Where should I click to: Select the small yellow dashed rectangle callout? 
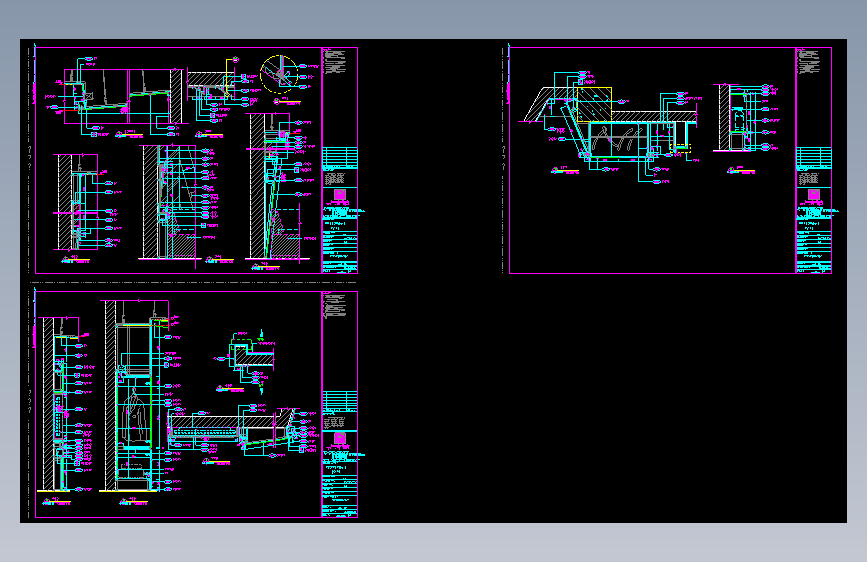(680, 148)
